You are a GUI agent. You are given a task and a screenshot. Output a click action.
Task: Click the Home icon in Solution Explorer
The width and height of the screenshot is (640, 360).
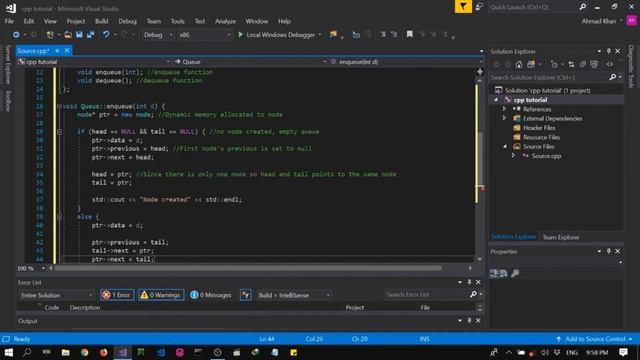(x=519, y=64)
